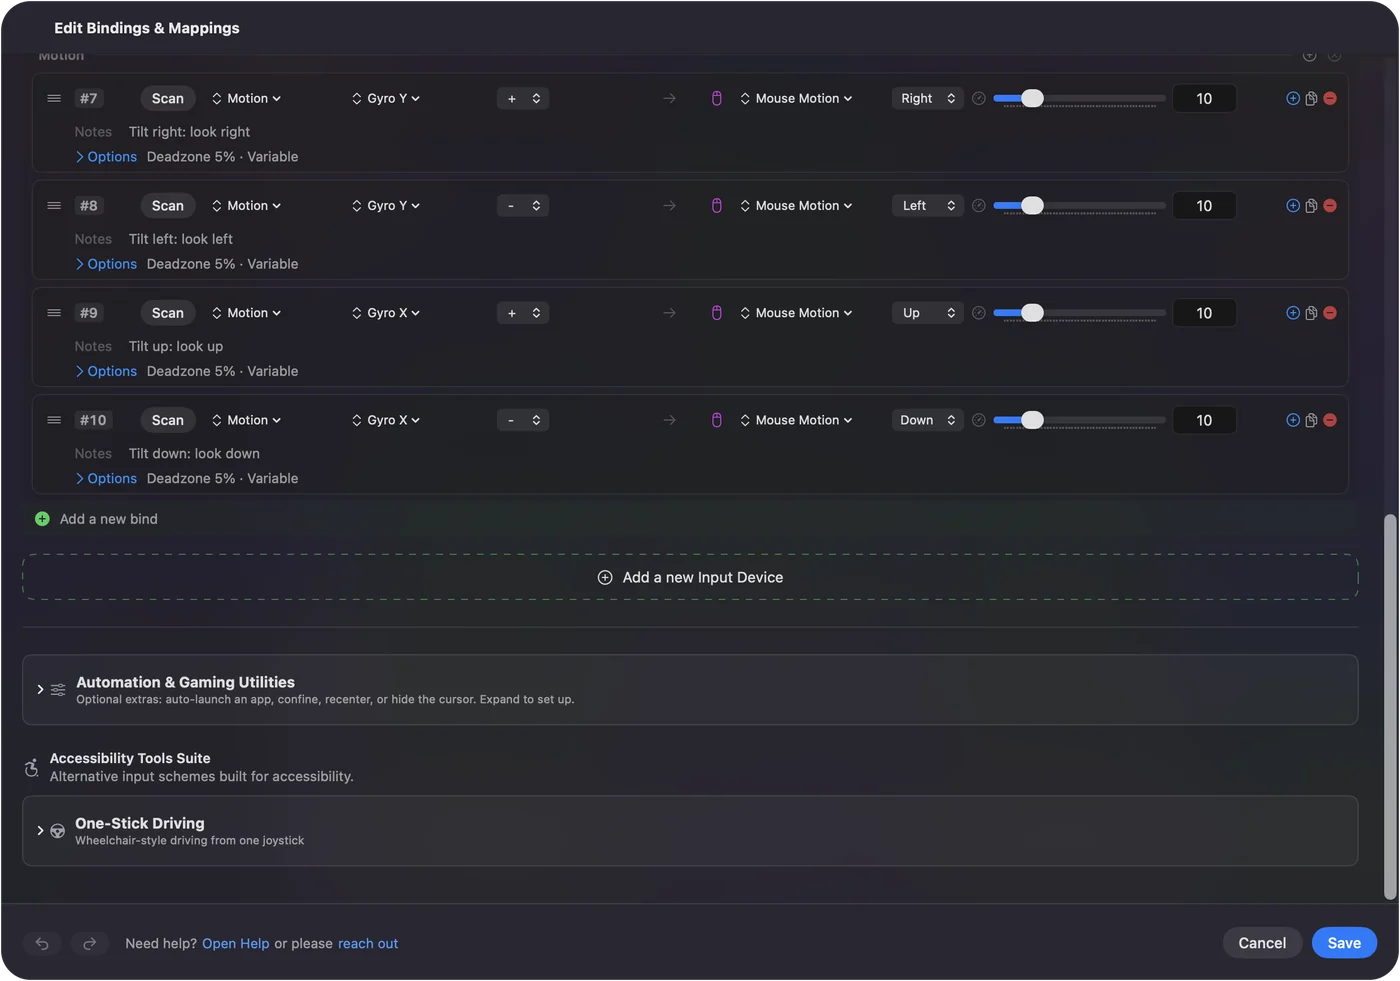1400x981 pixels.
Task: Click the Scan button on bind #9
Action: pos(167,313)
